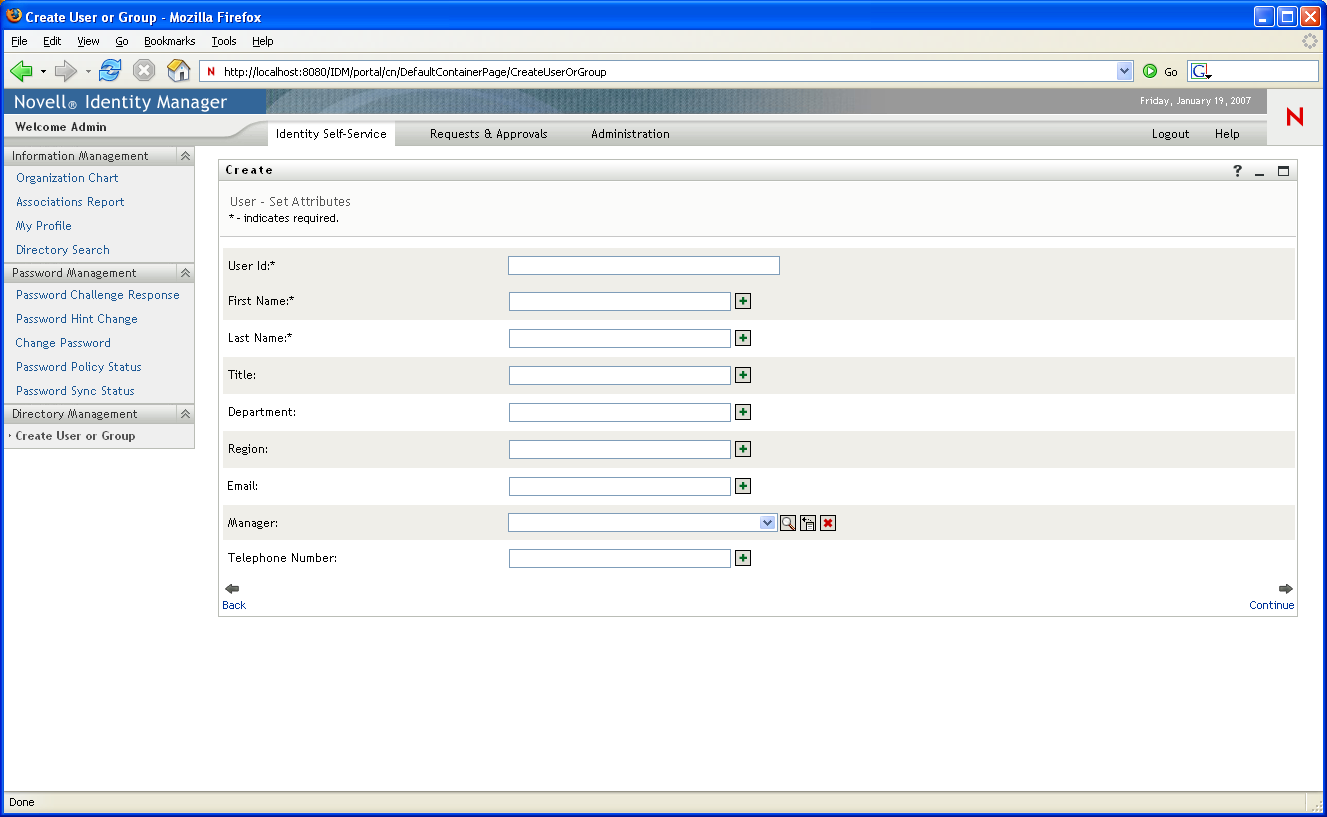The height and width of the screenshot is (817, 1327).
Task: Open the Tools menu
Action: (x=224, y=41)
